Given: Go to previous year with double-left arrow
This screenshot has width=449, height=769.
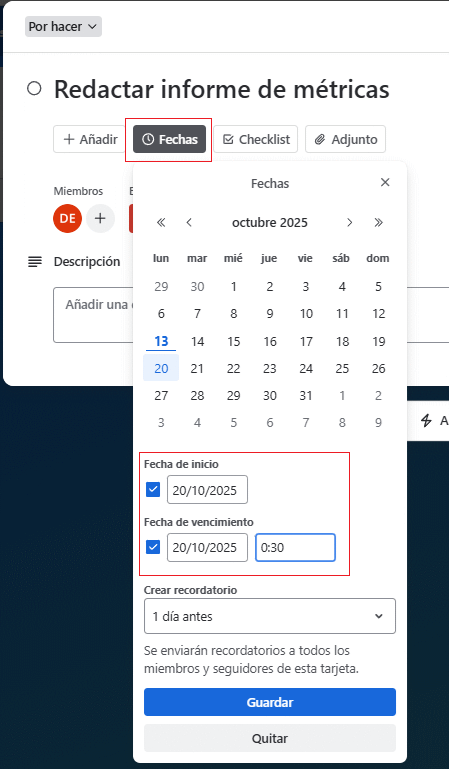Looking at the screenshot, I should [x=161, y=223].
